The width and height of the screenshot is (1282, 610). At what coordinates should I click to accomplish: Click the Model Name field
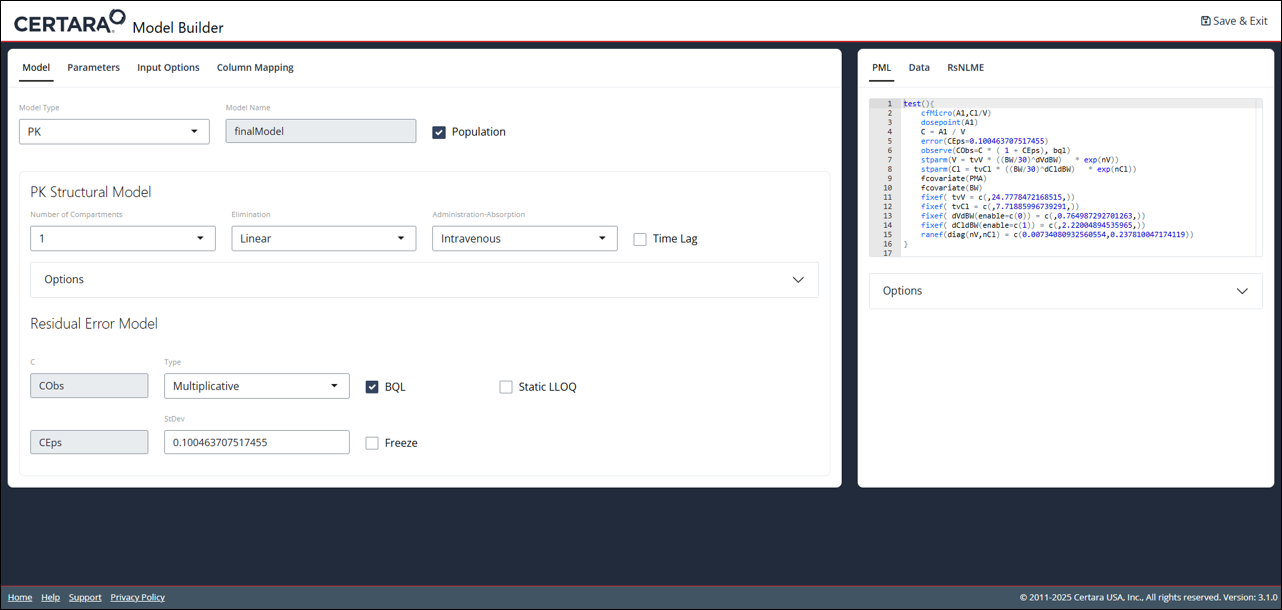pyautogui.click(x=320, y=131)
